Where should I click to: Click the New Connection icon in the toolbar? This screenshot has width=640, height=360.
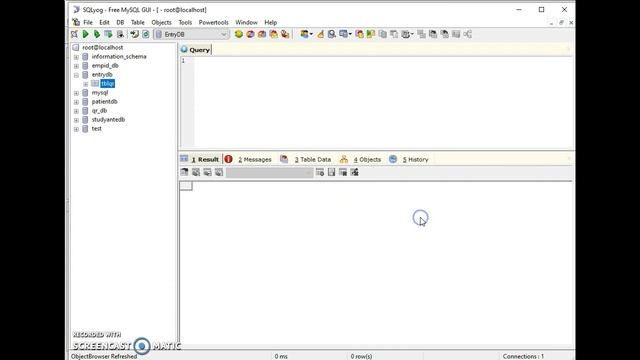click(74, 34)
